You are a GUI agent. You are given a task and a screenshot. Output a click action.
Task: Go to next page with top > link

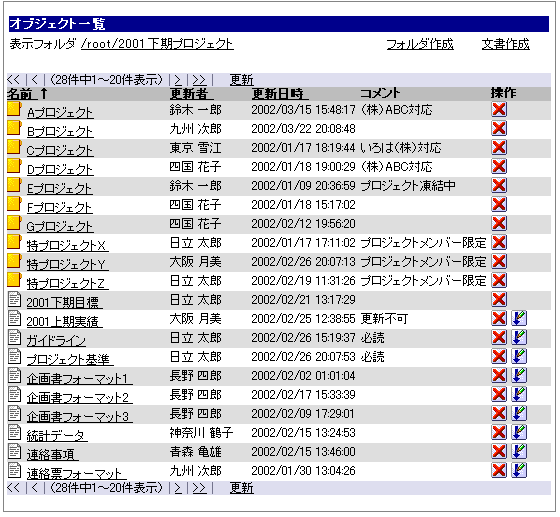click(178, 80)
